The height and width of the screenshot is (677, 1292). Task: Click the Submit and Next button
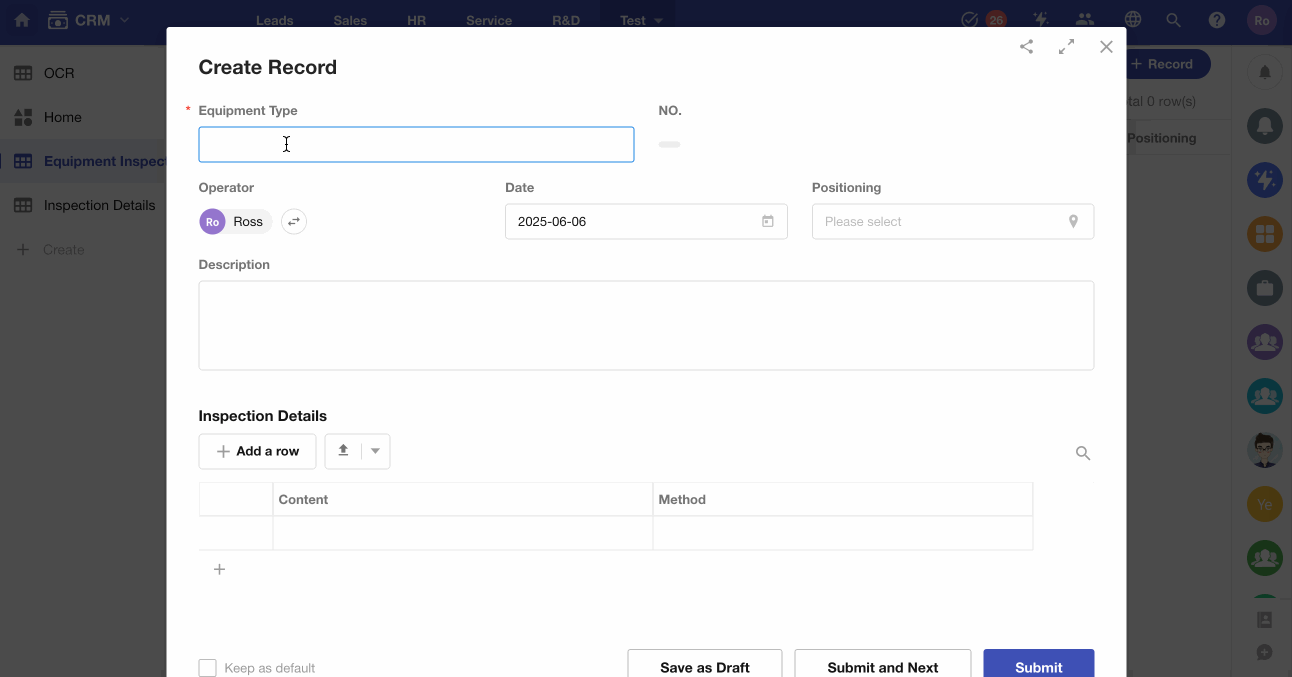point(882,667)
